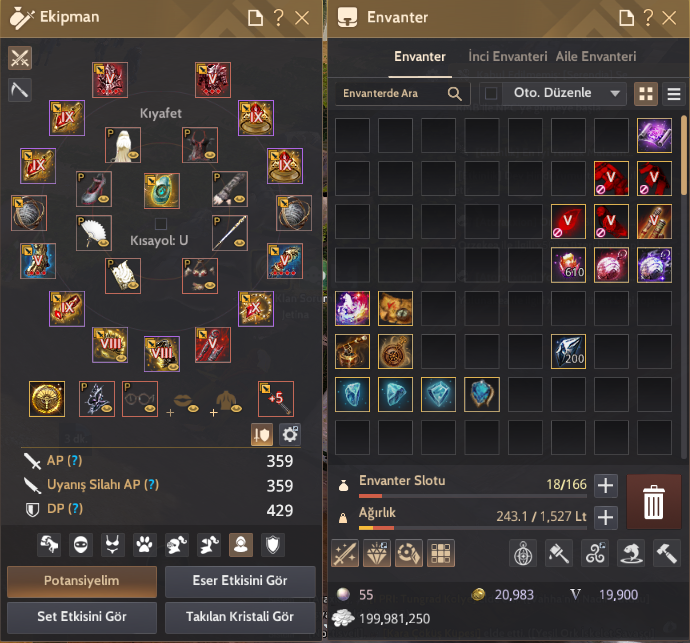
Task: Open the equipment settings gear icon
Action: [x=290, y=435]
